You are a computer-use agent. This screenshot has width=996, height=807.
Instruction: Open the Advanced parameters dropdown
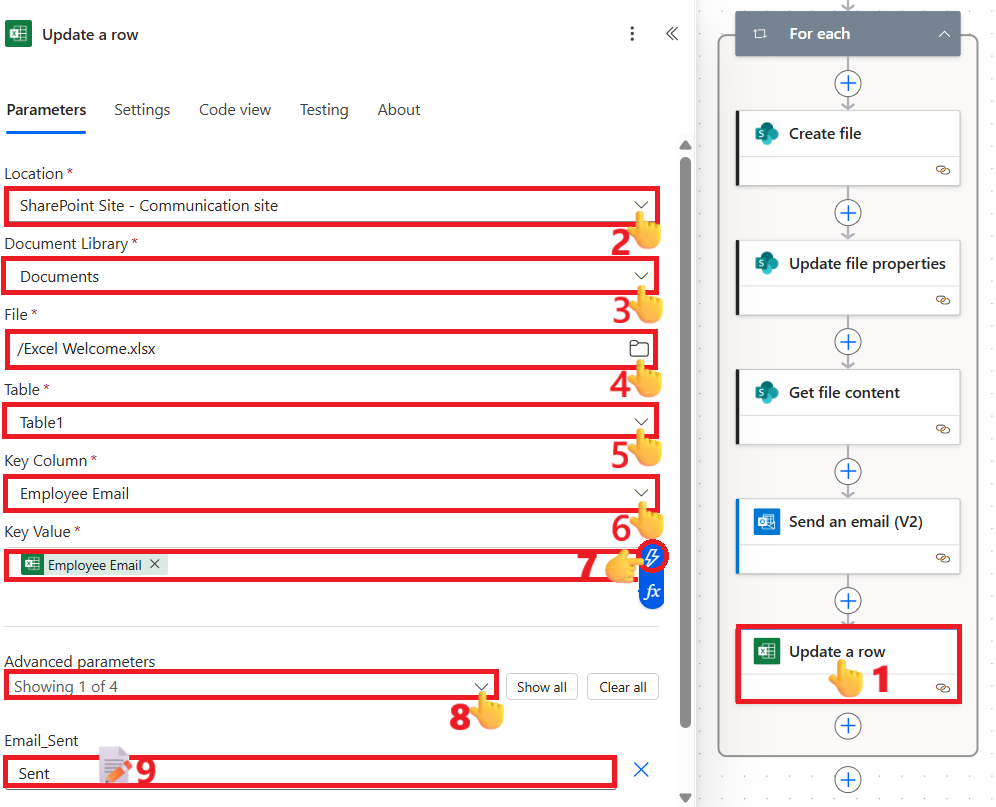(481, 686)
